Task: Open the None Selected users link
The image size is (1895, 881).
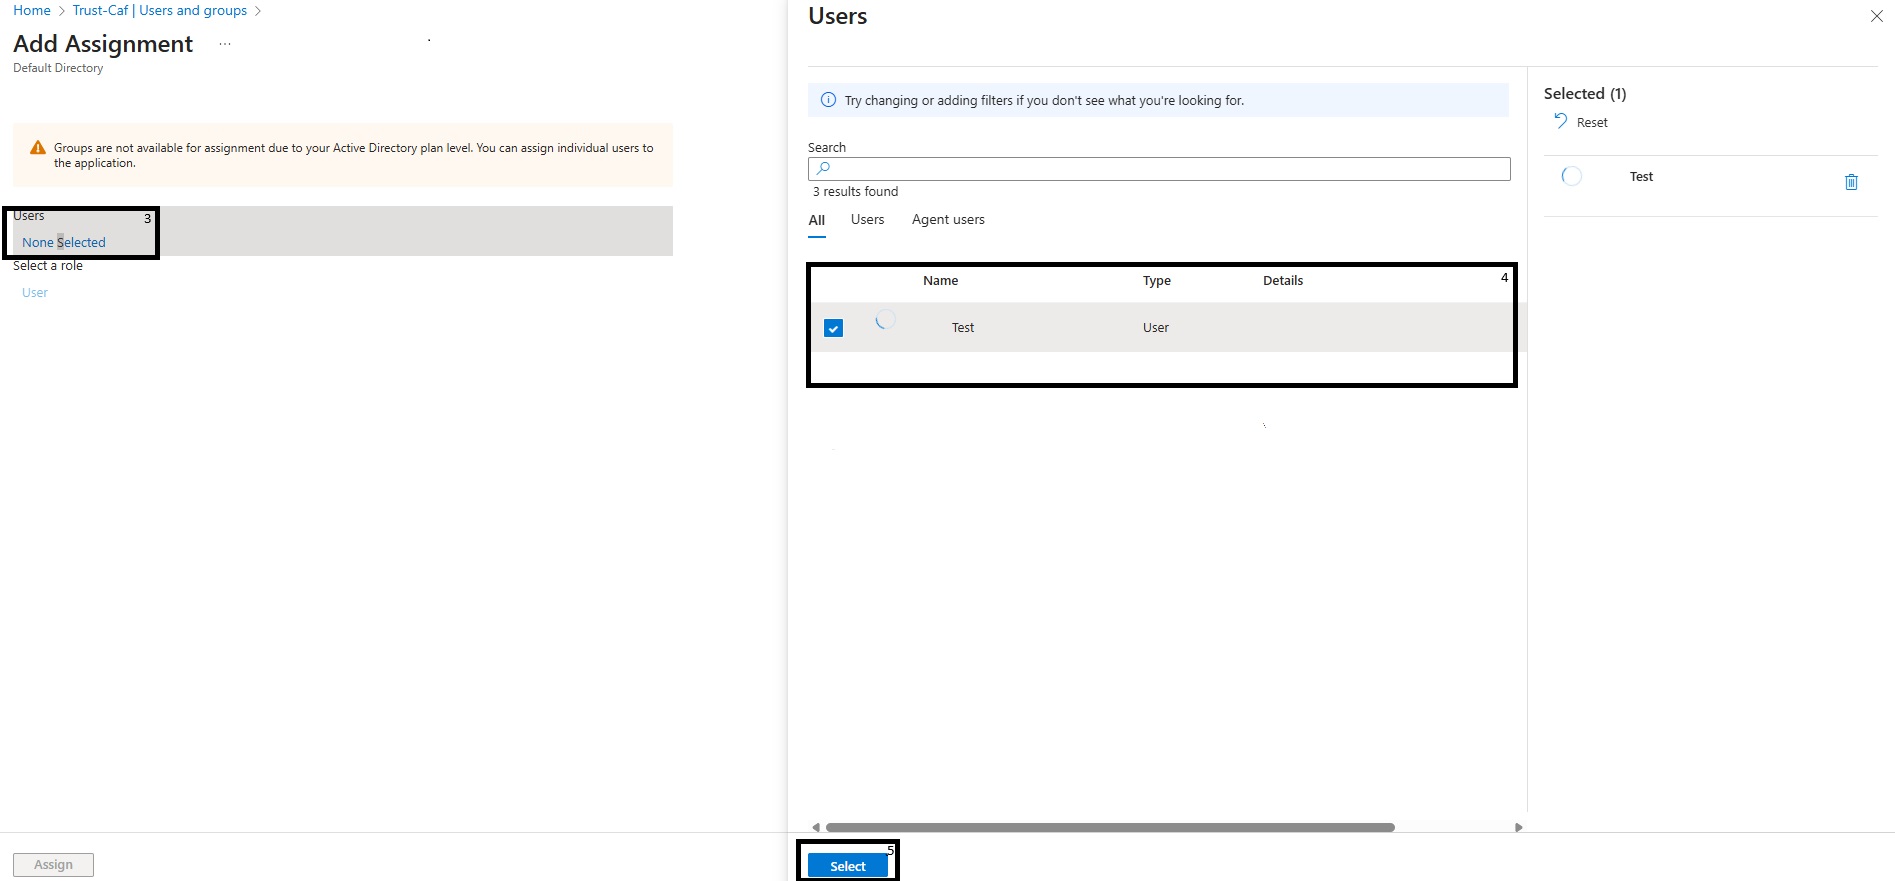Action: click(64, 242)
